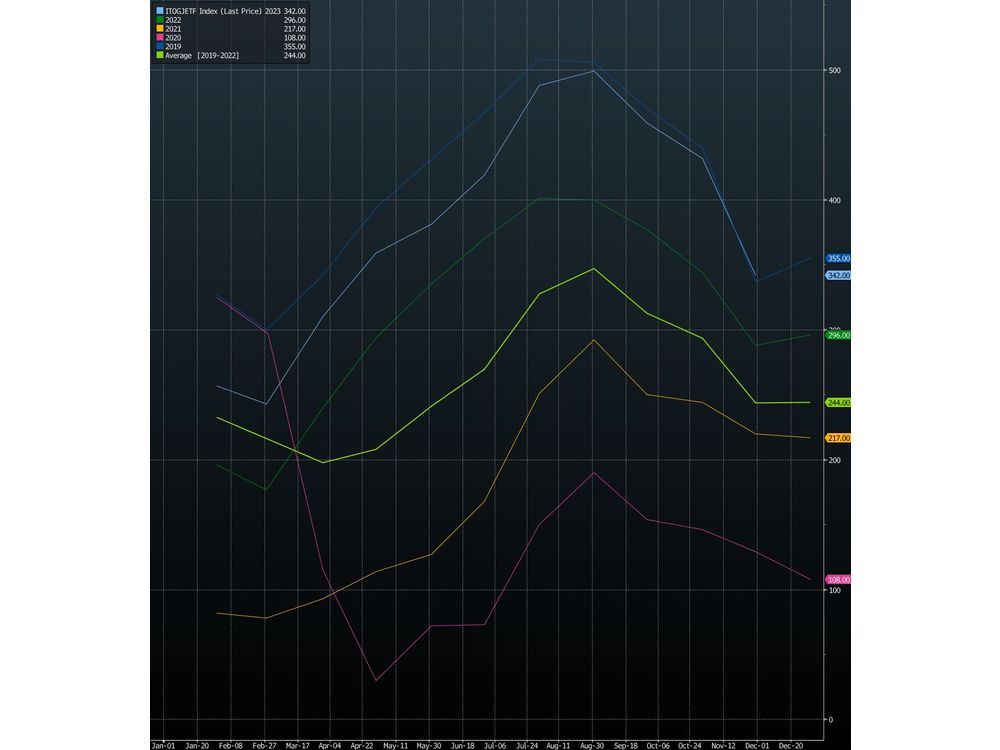Screen dimensions: 1000x750
Task: Click the light blue 2023 legend swatch
Action: 158,9
